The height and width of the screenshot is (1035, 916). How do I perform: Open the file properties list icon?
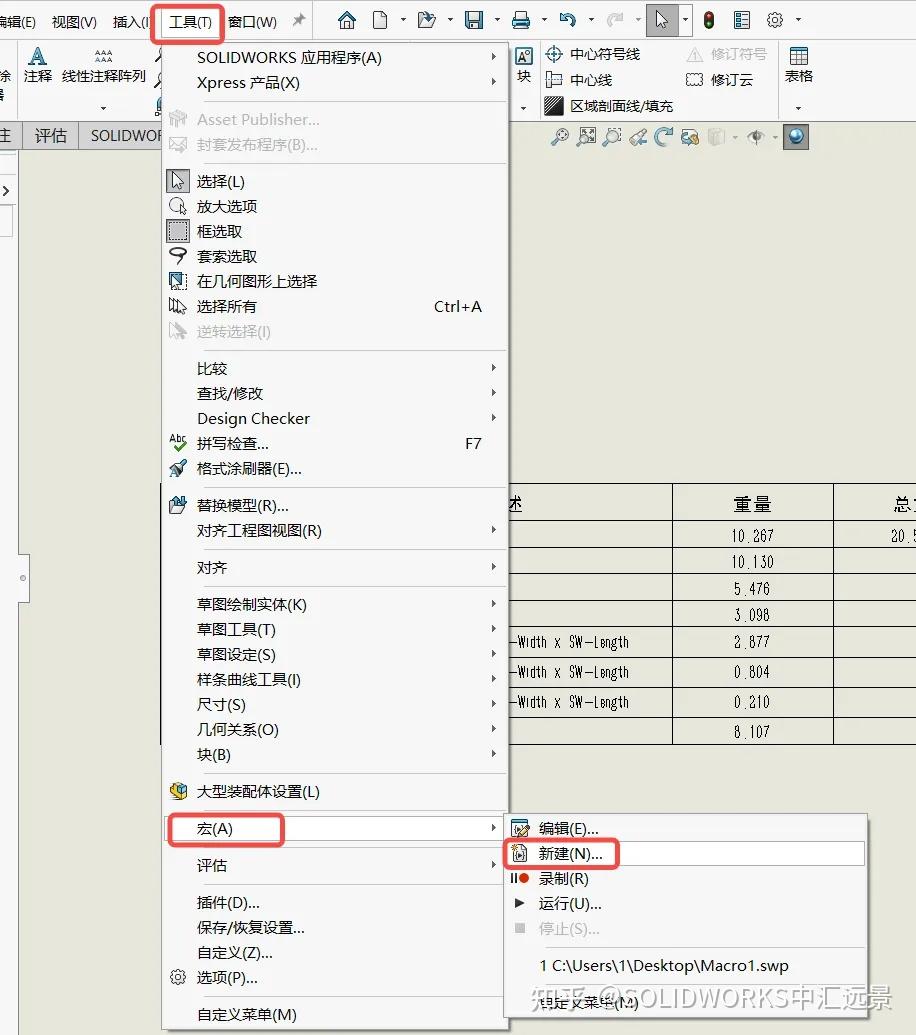pos(742,20)
